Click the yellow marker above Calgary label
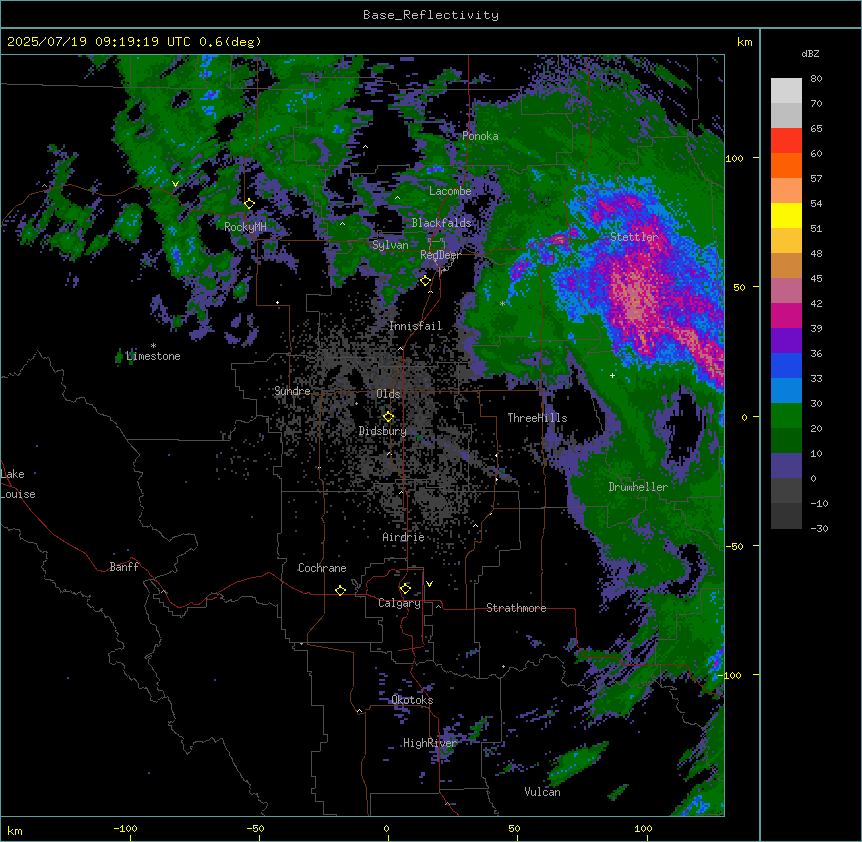The width and height of the screenshot is (862, 842). 405,589
